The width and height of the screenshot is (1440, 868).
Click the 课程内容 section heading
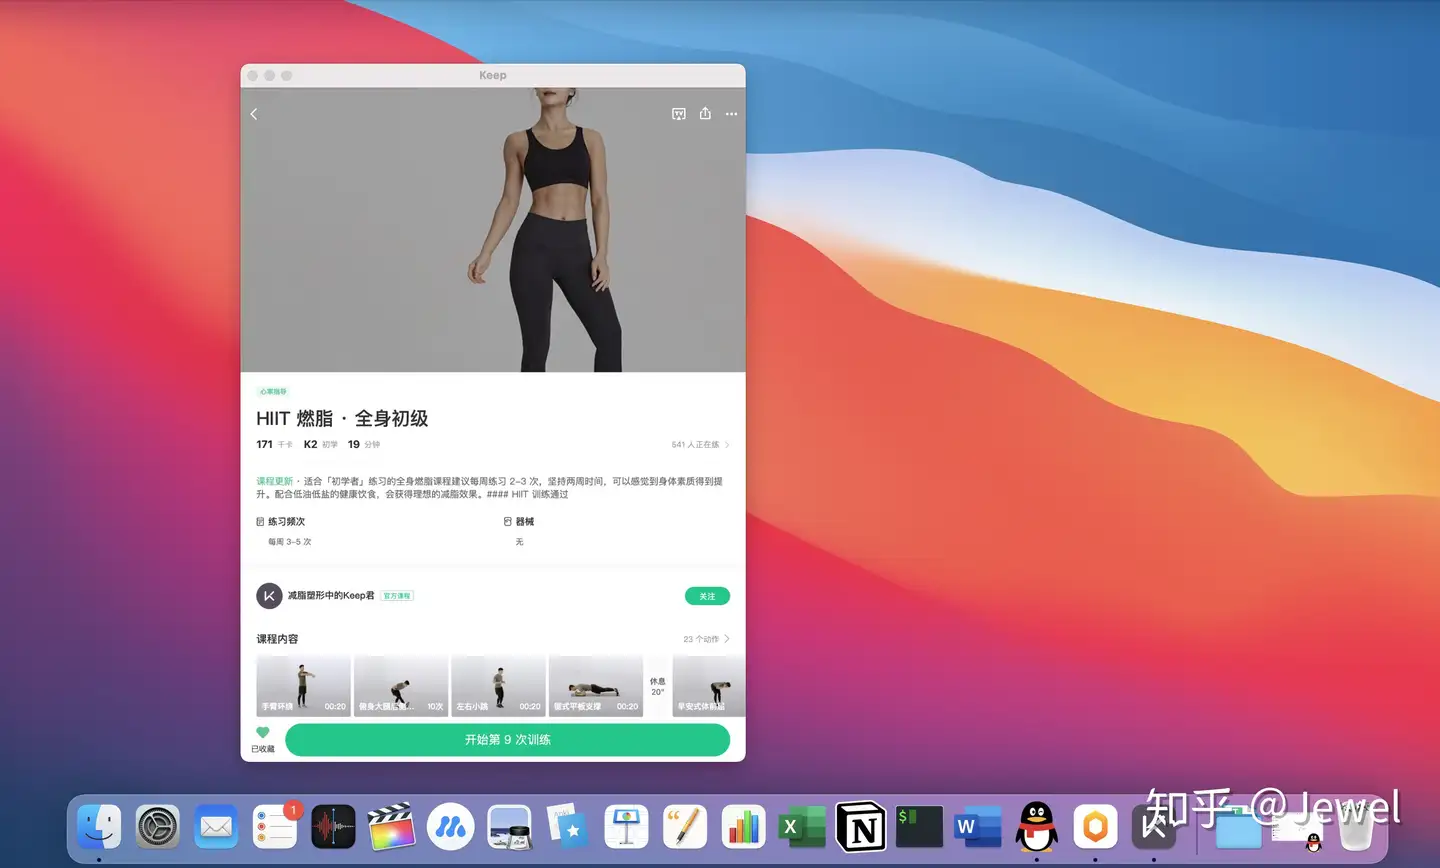tap(277, 639)
